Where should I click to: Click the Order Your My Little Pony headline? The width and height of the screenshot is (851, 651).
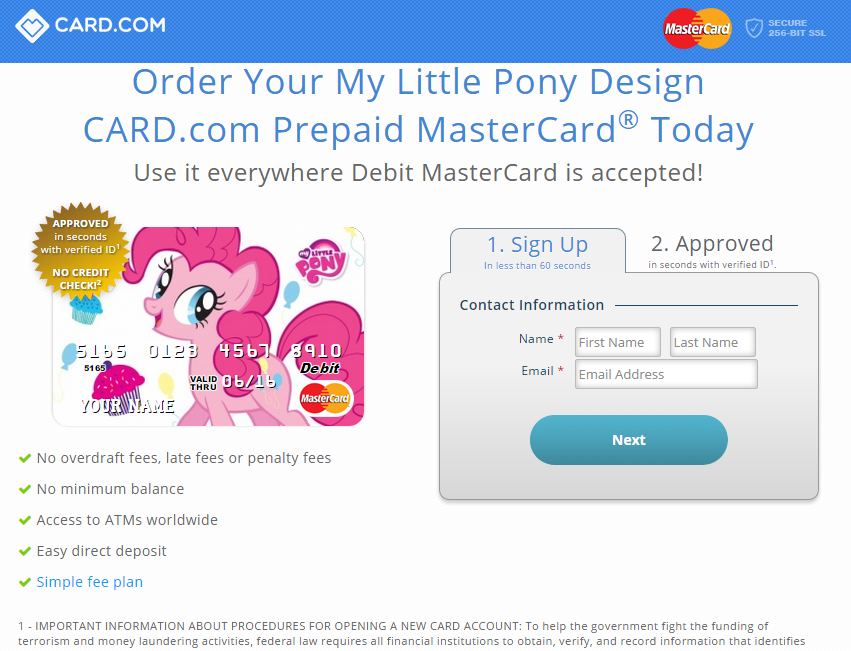click(418, 82)
